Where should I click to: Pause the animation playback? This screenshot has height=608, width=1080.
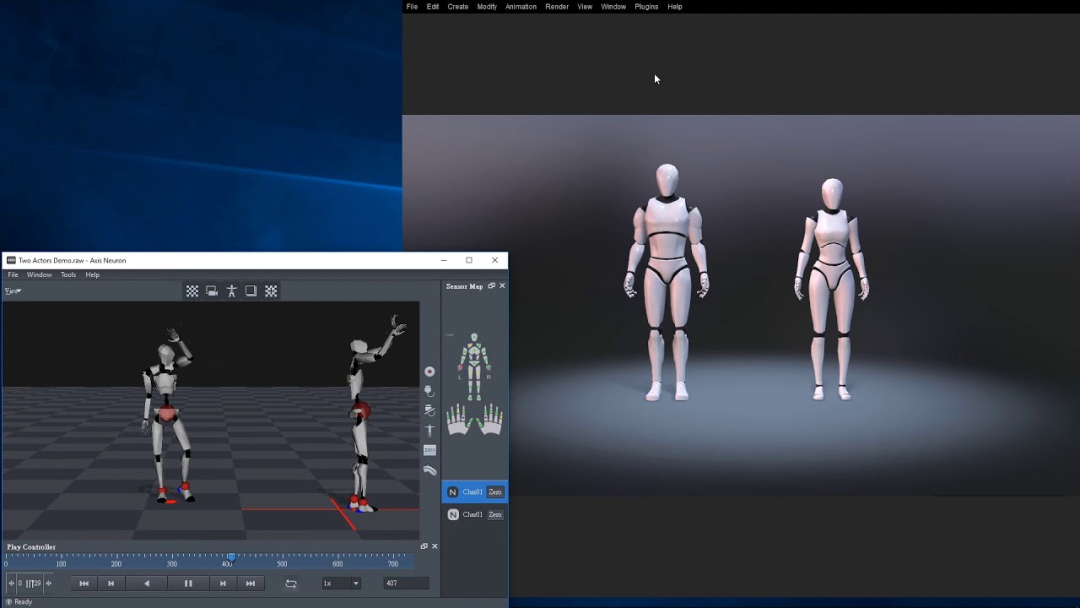coord(187,583)
